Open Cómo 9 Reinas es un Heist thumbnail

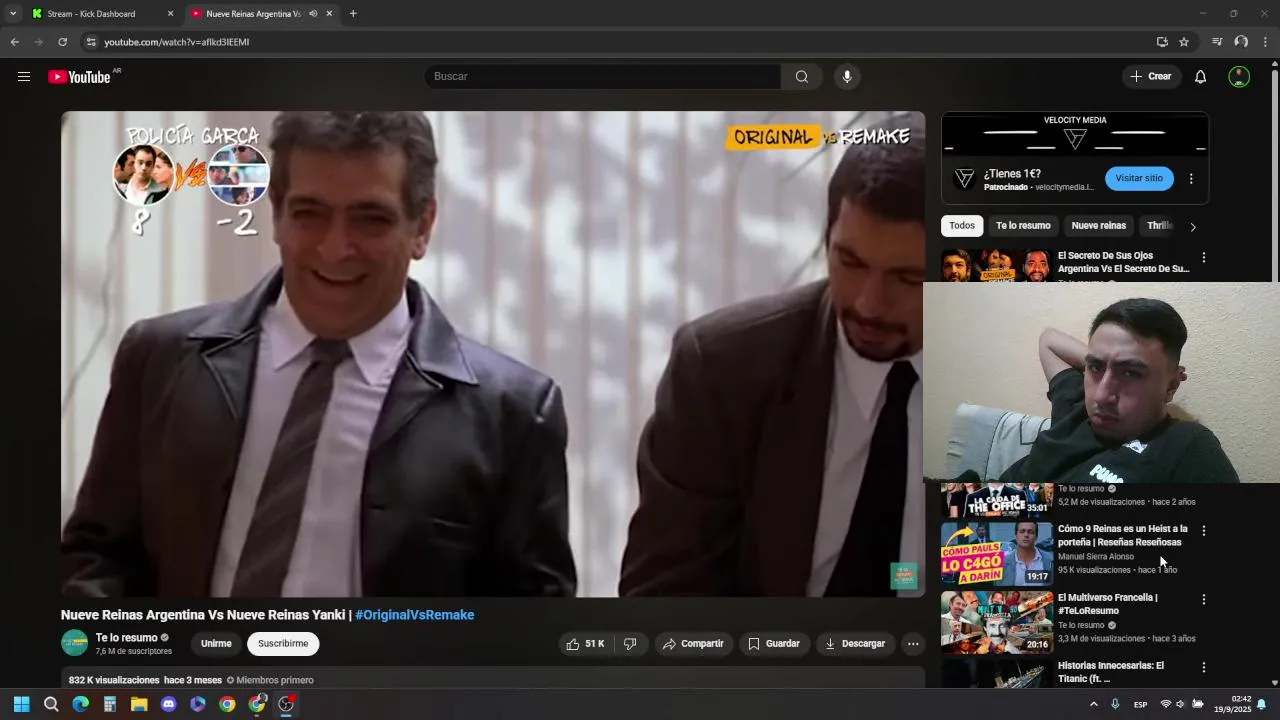(x=996, y=554)
